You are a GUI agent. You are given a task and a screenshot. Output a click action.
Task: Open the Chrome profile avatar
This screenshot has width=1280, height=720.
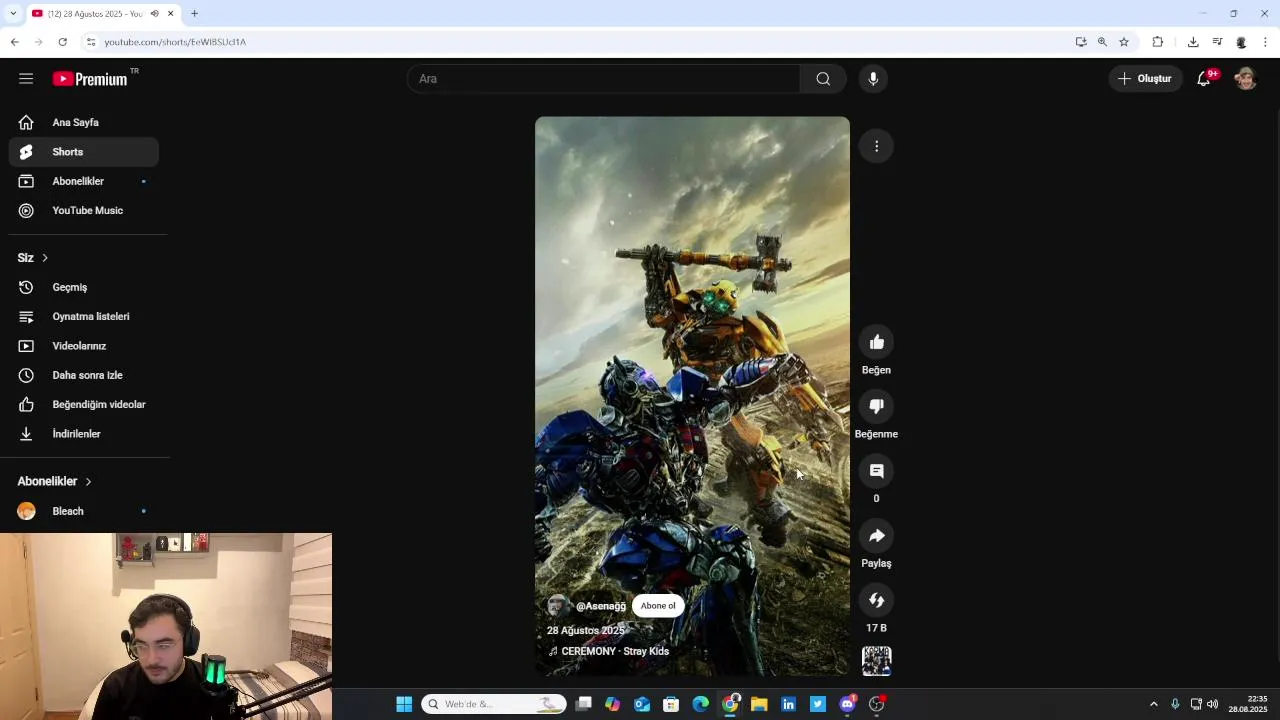tap(1241, 42)
